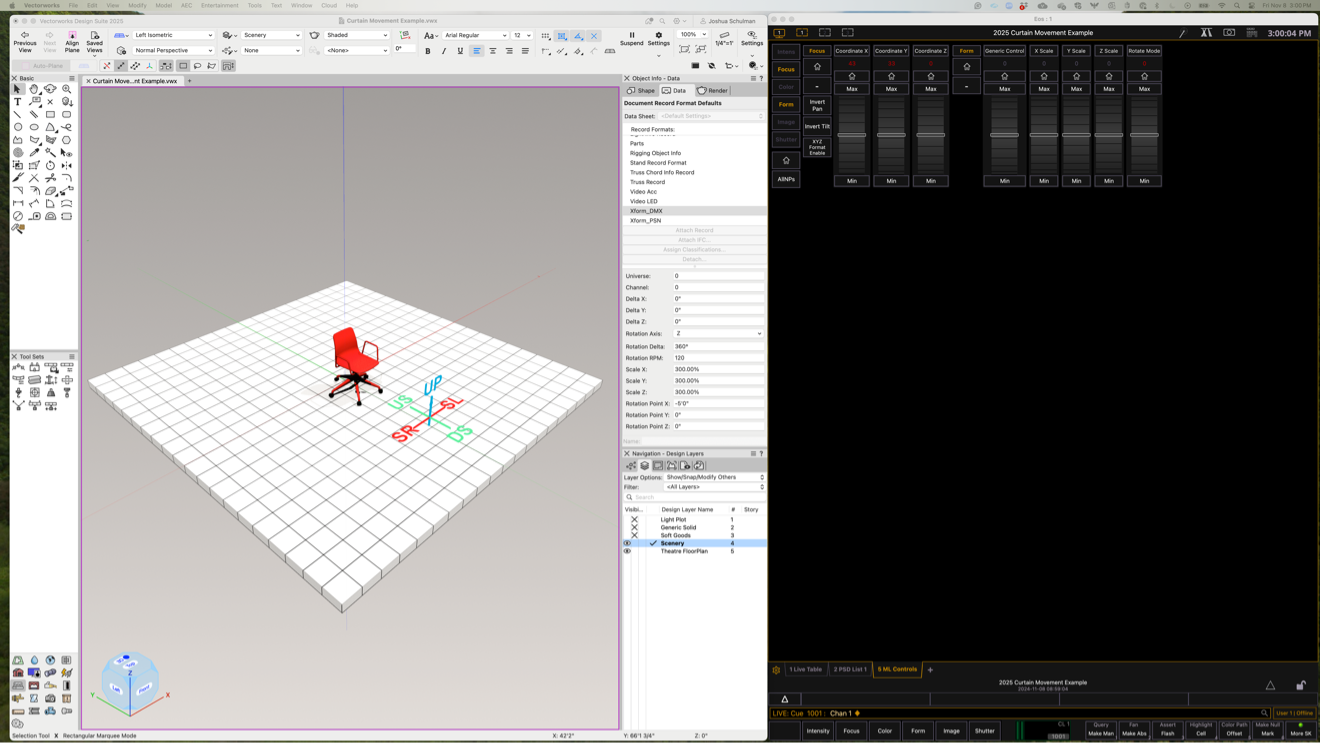Viewport: 1320px width, 745px height.
Task: Switch to the Render tab in Object Info
Action: pyautogui.click(x=713, y=91)
